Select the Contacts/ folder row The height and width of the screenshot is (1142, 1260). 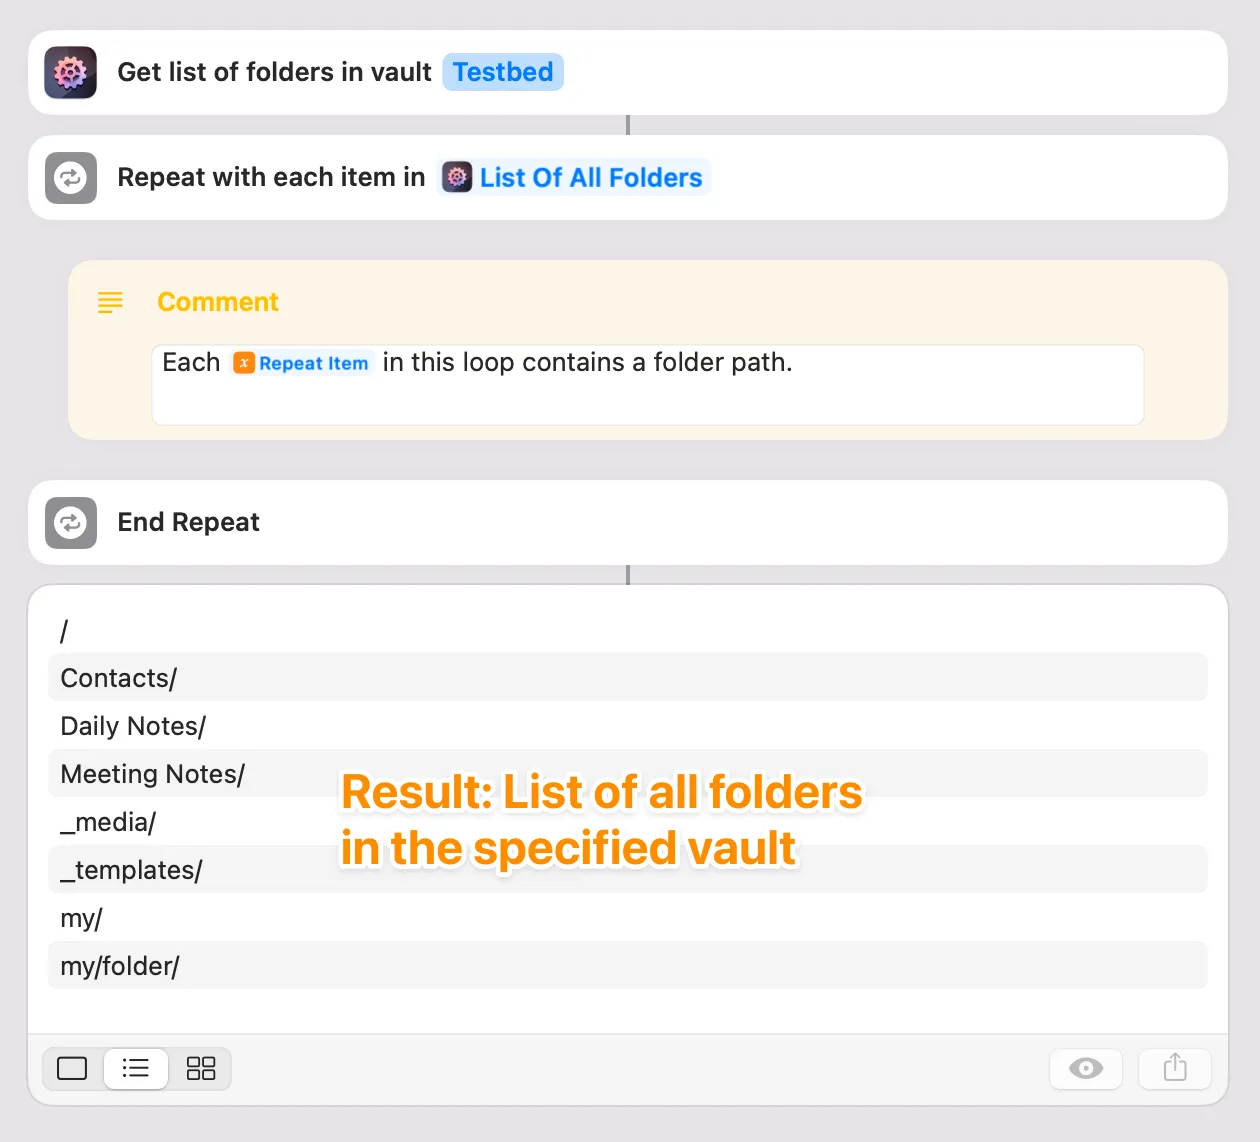click(627, 678)
